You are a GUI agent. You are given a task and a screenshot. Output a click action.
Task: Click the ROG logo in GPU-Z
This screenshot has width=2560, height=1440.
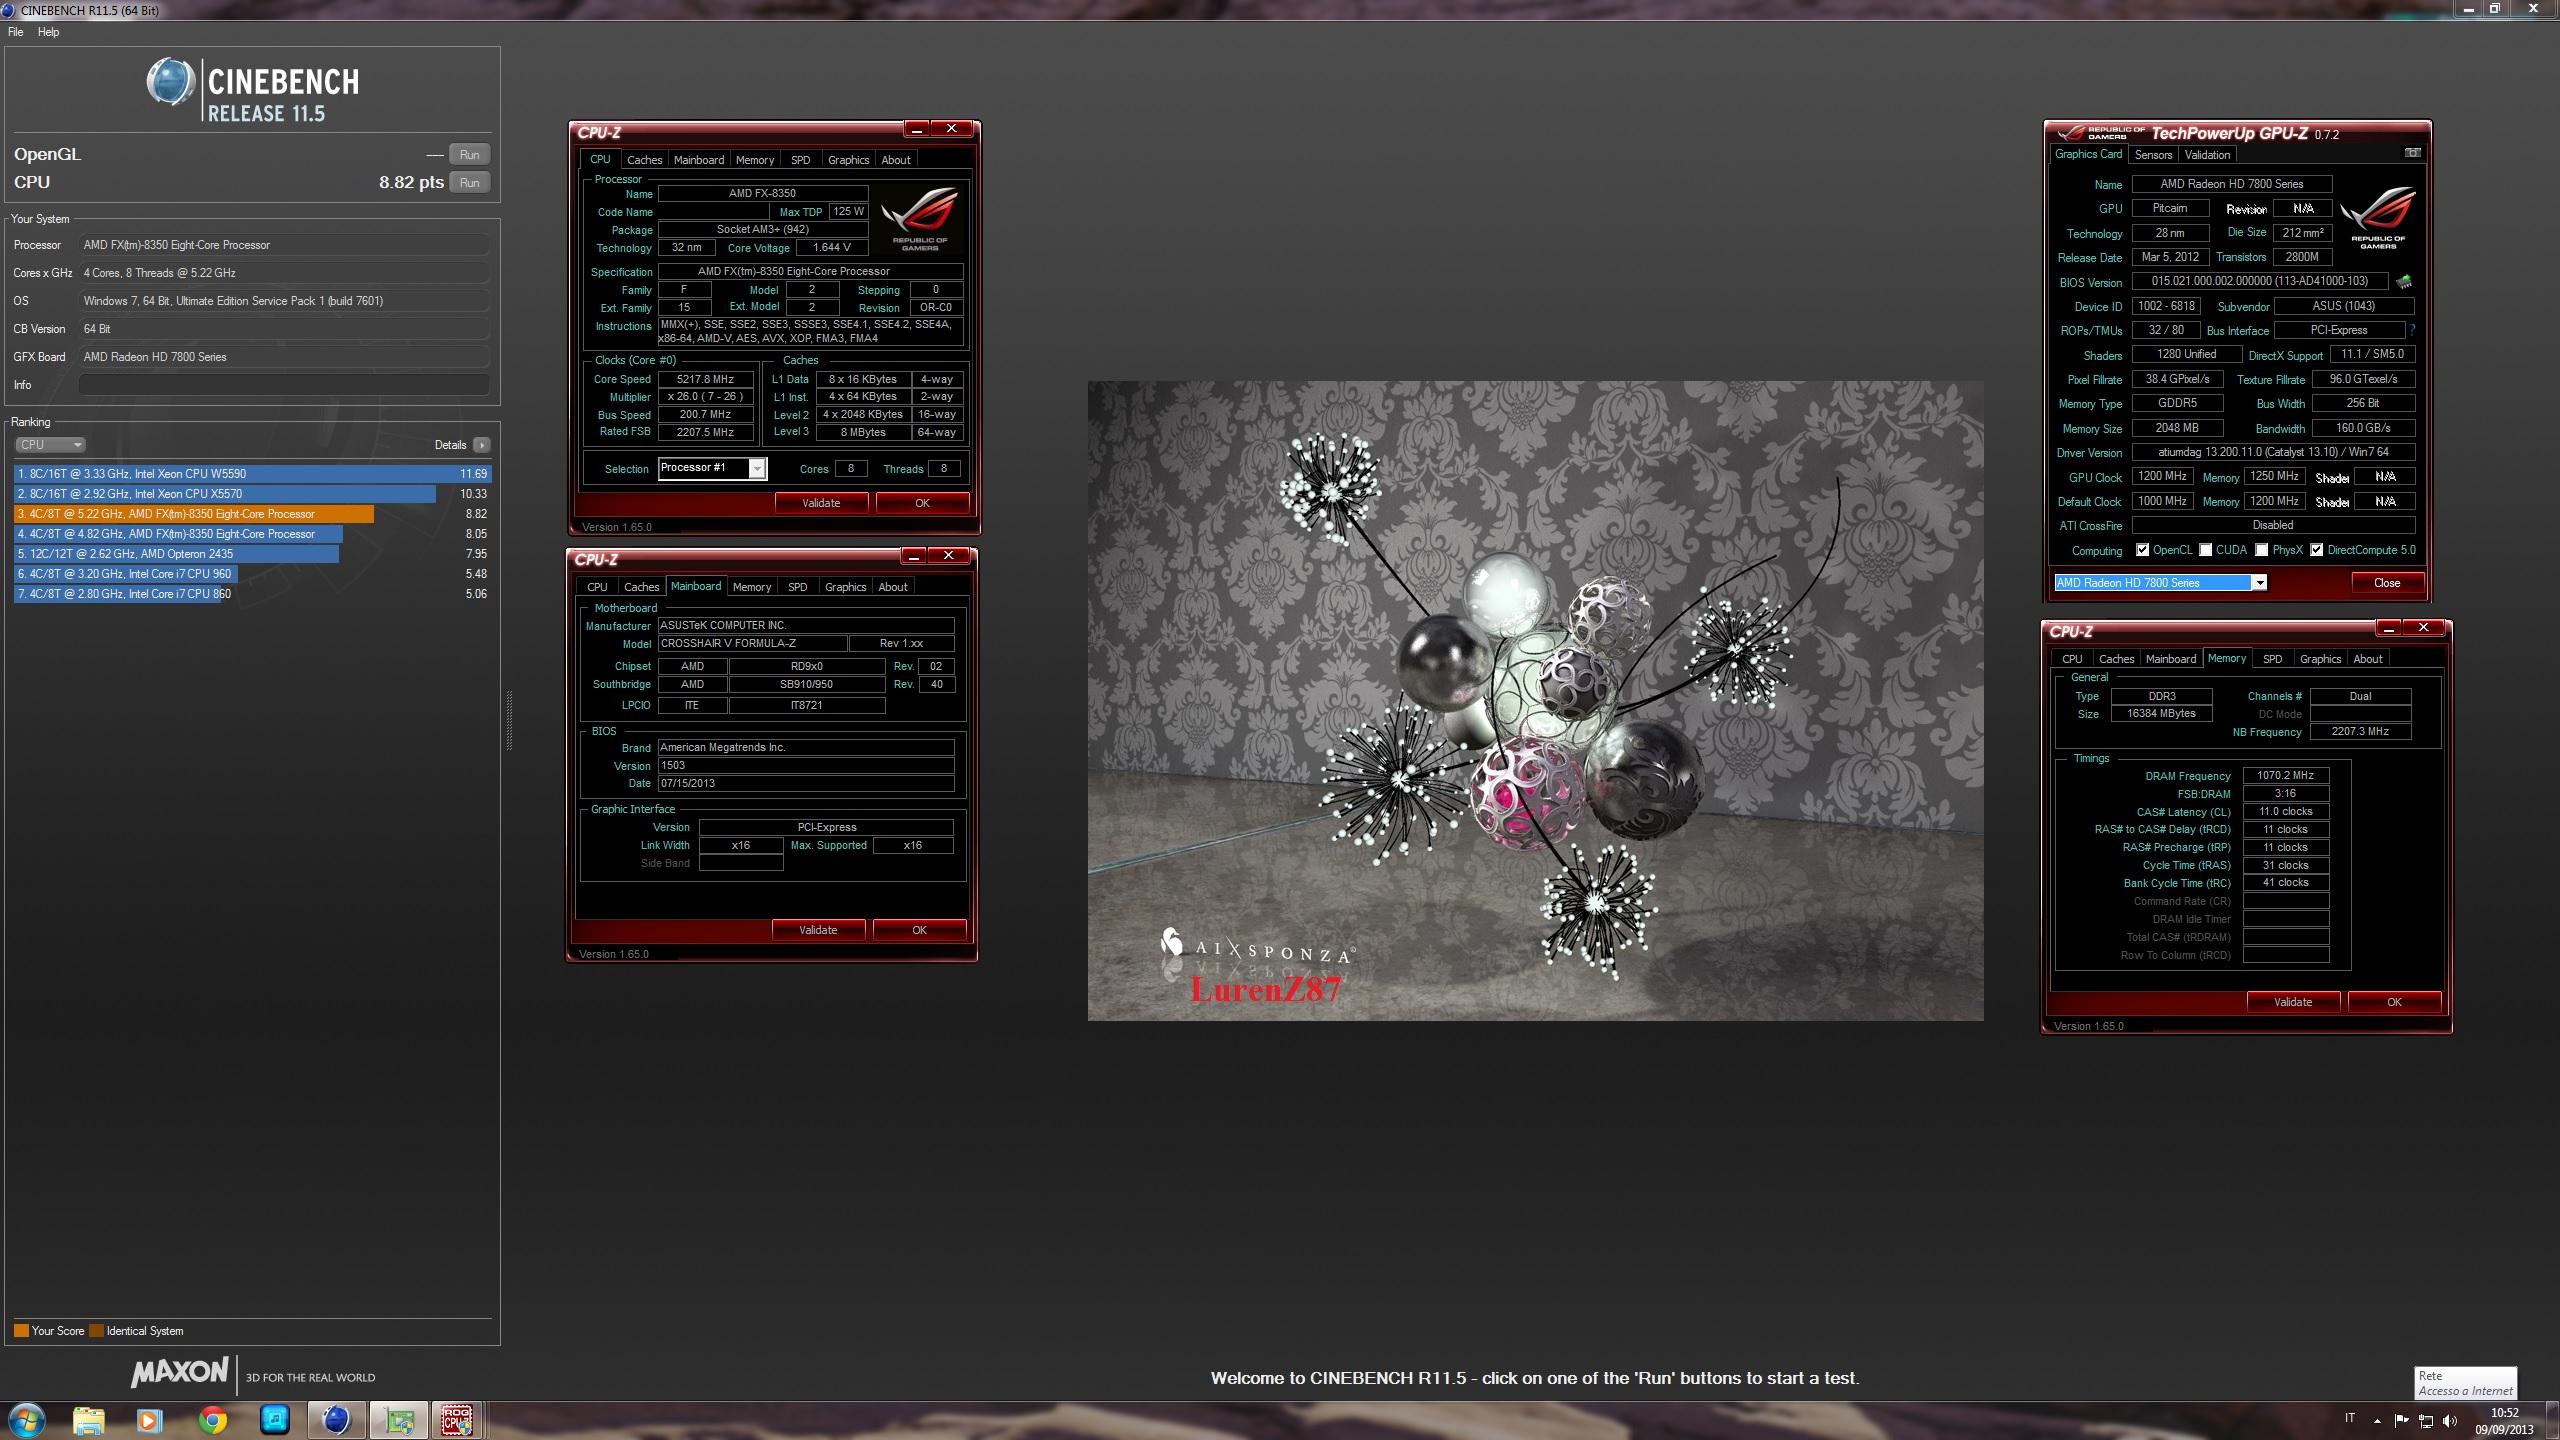(x=2377, y=216)
